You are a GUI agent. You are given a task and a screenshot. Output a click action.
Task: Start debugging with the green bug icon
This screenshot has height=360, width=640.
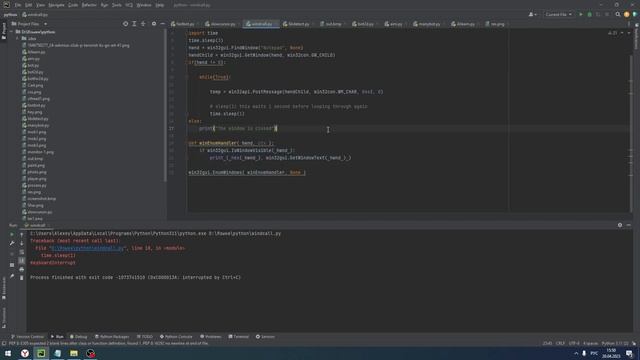(x=589, y=14)
